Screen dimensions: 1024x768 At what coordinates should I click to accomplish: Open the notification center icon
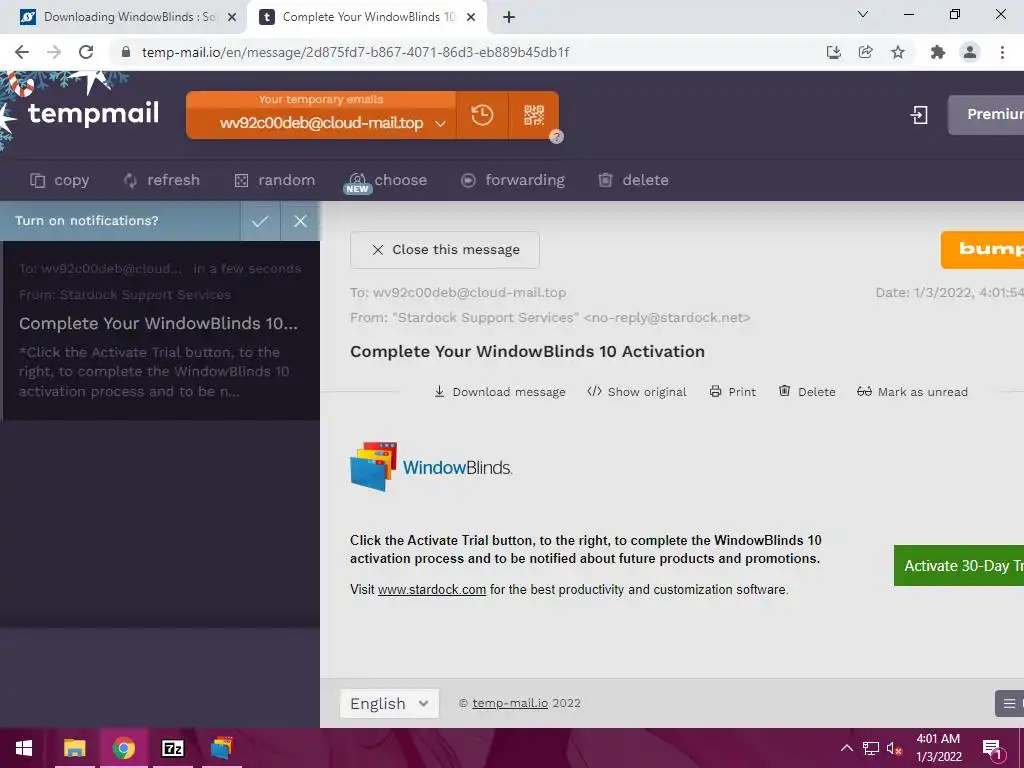993,749
